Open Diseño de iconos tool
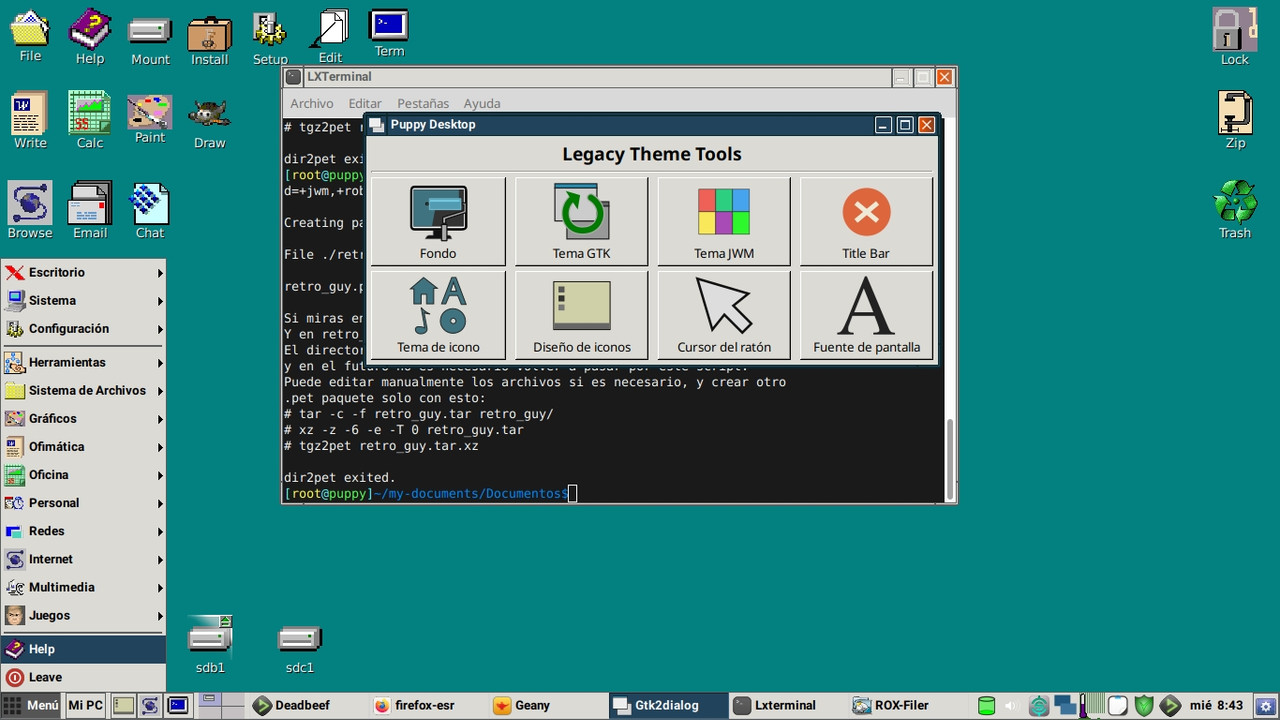Image resolution: width=1280 pixels, height=720 pixels. coord(581,315)
